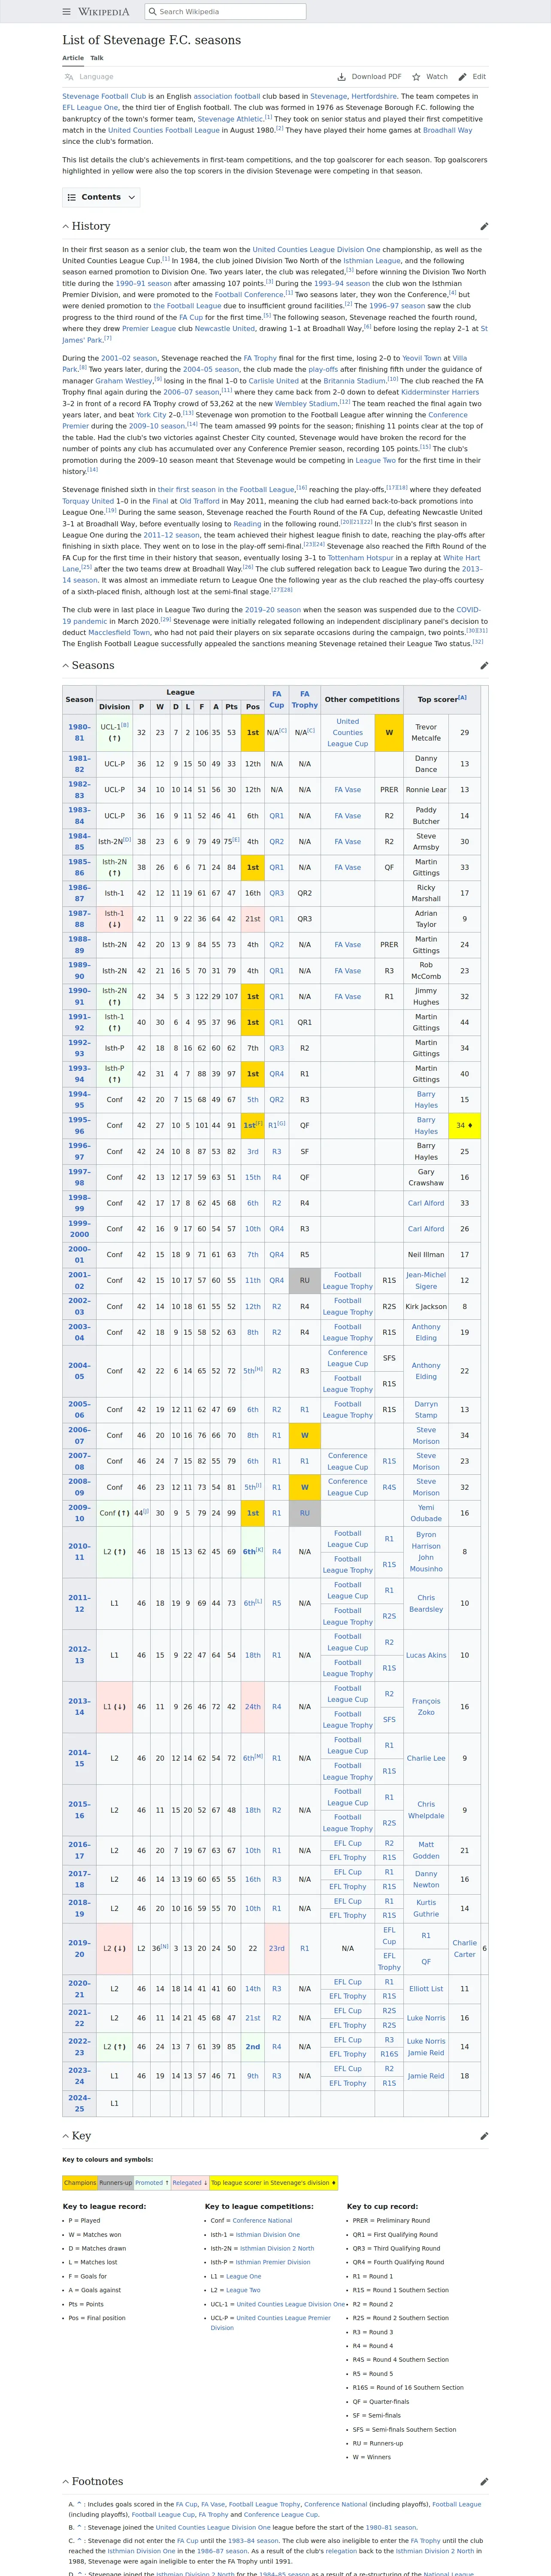Open the François Zoko link

click(426, 1706)
